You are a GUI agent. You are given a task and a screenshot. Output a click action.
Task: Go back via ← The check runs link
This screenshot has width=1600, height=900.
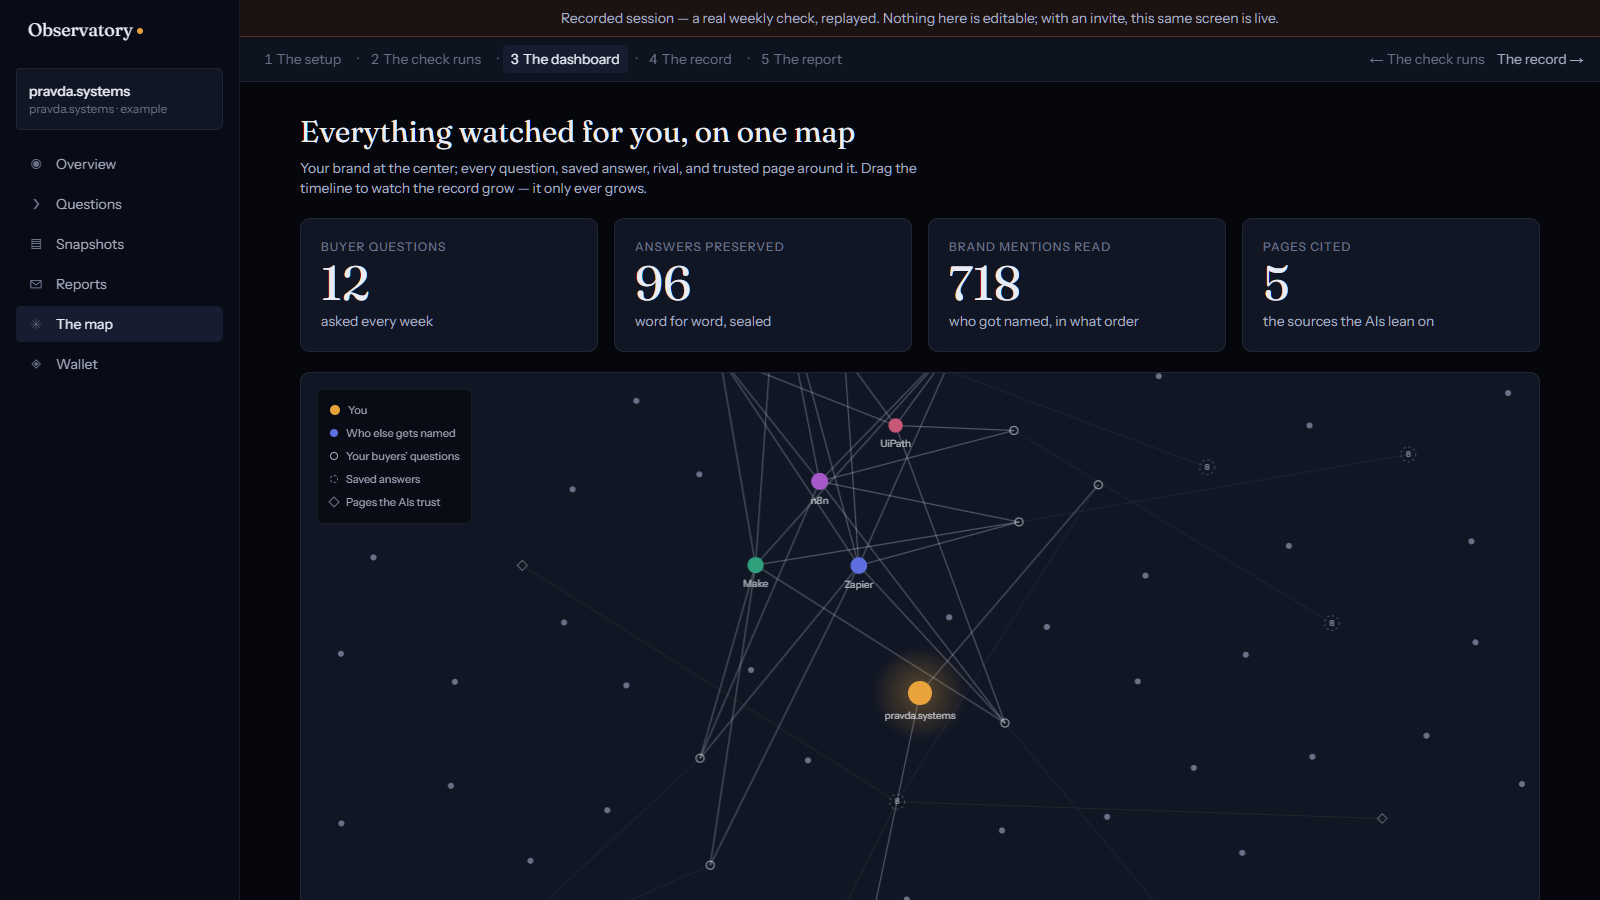pos(1427,59)
